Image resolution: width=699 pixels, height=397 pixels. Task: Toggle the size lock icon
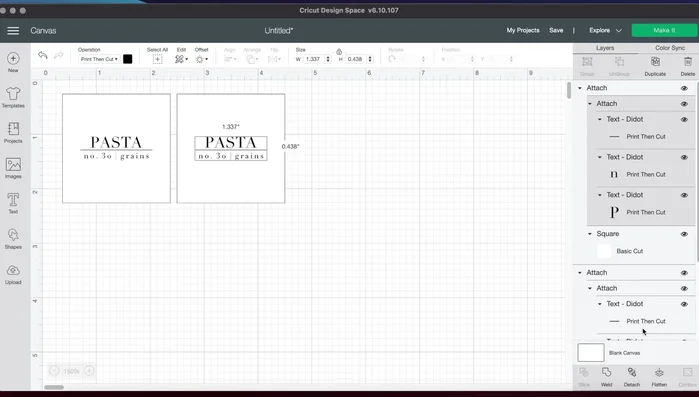click(339, 52)
